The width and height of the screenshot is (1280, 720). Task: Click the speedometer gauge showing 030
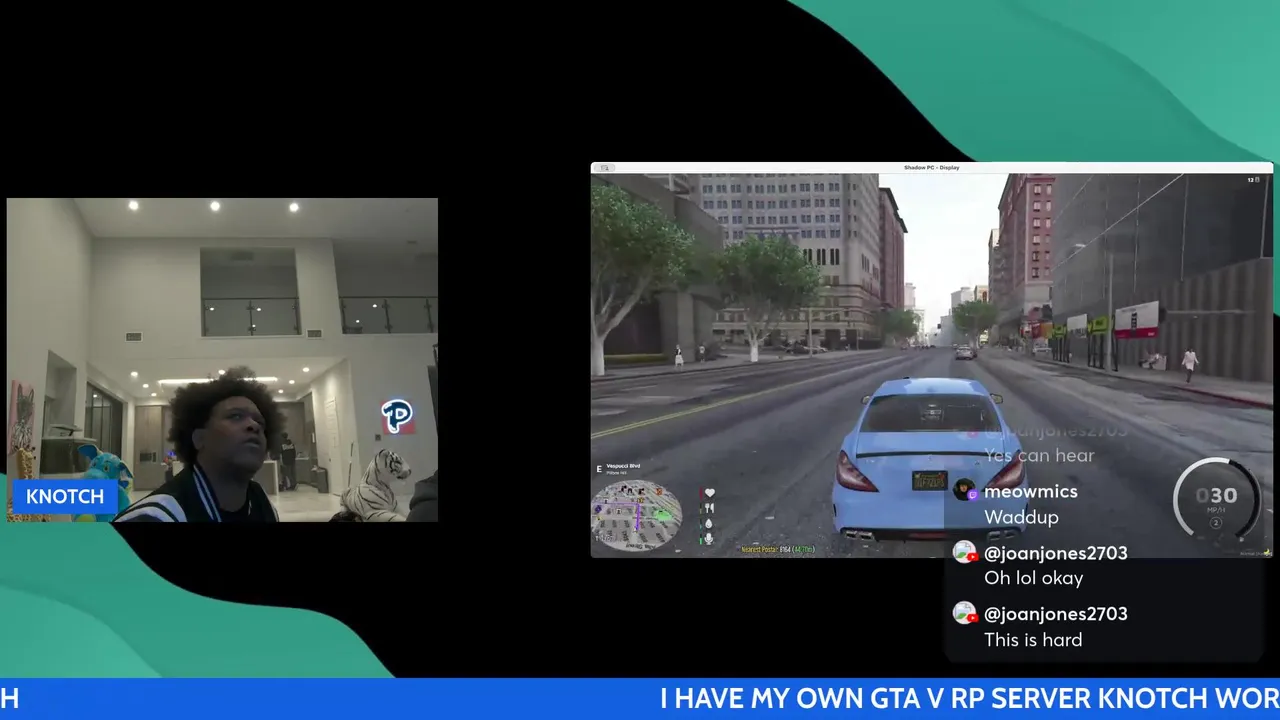pyautogui.click(x=1216, y=500)
